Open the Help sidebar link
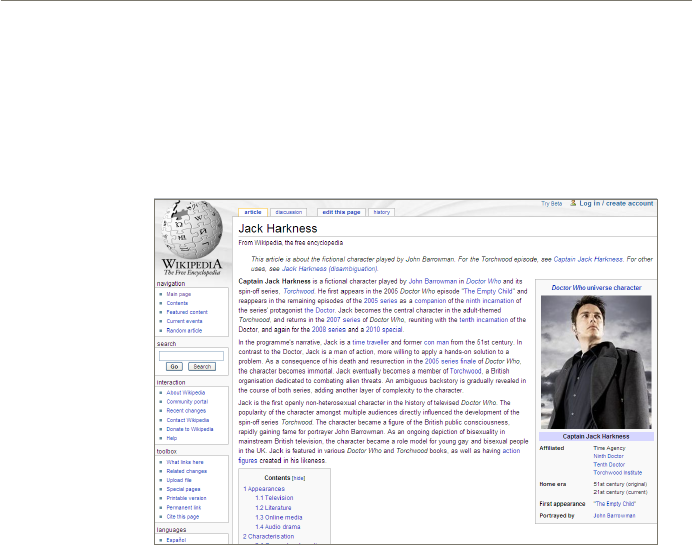This screenshot has width=692, height=545. [172, 438]
